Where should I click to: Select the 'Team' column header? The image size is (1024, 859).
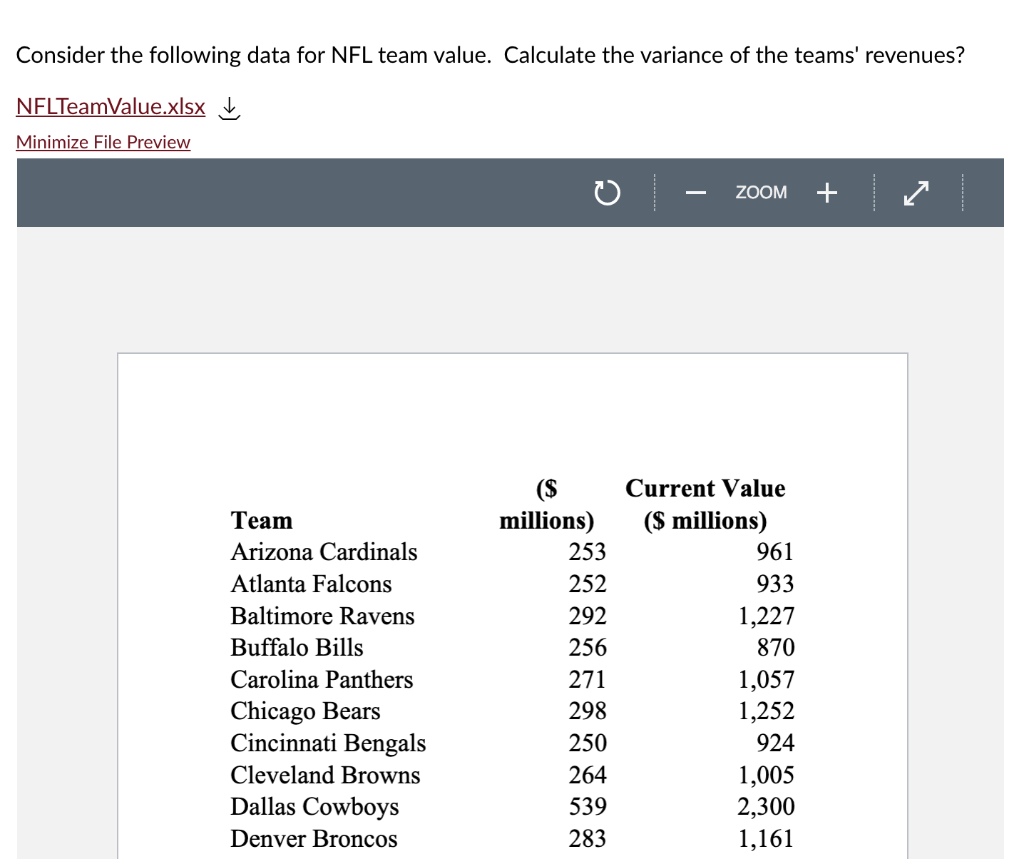(x=262, y=521)
